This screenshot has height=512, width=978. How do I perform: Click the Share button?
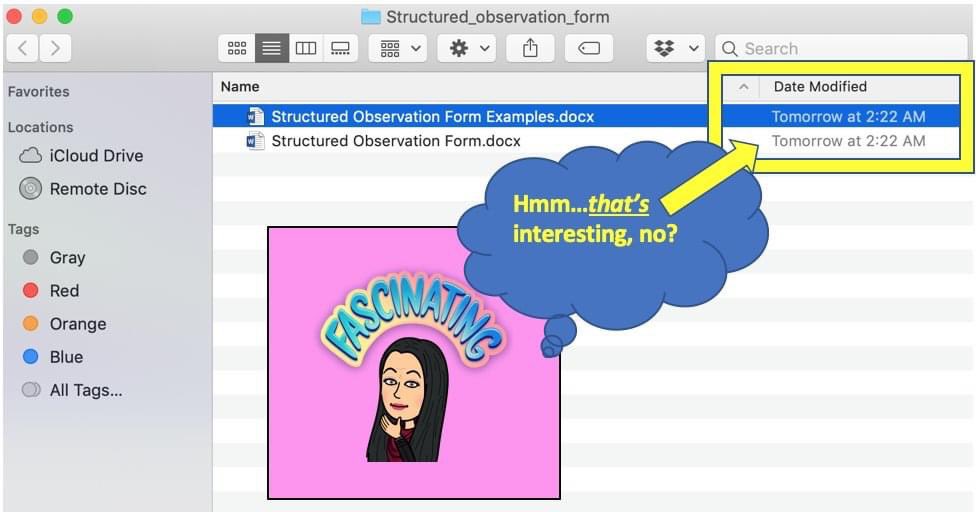point(530,48)
